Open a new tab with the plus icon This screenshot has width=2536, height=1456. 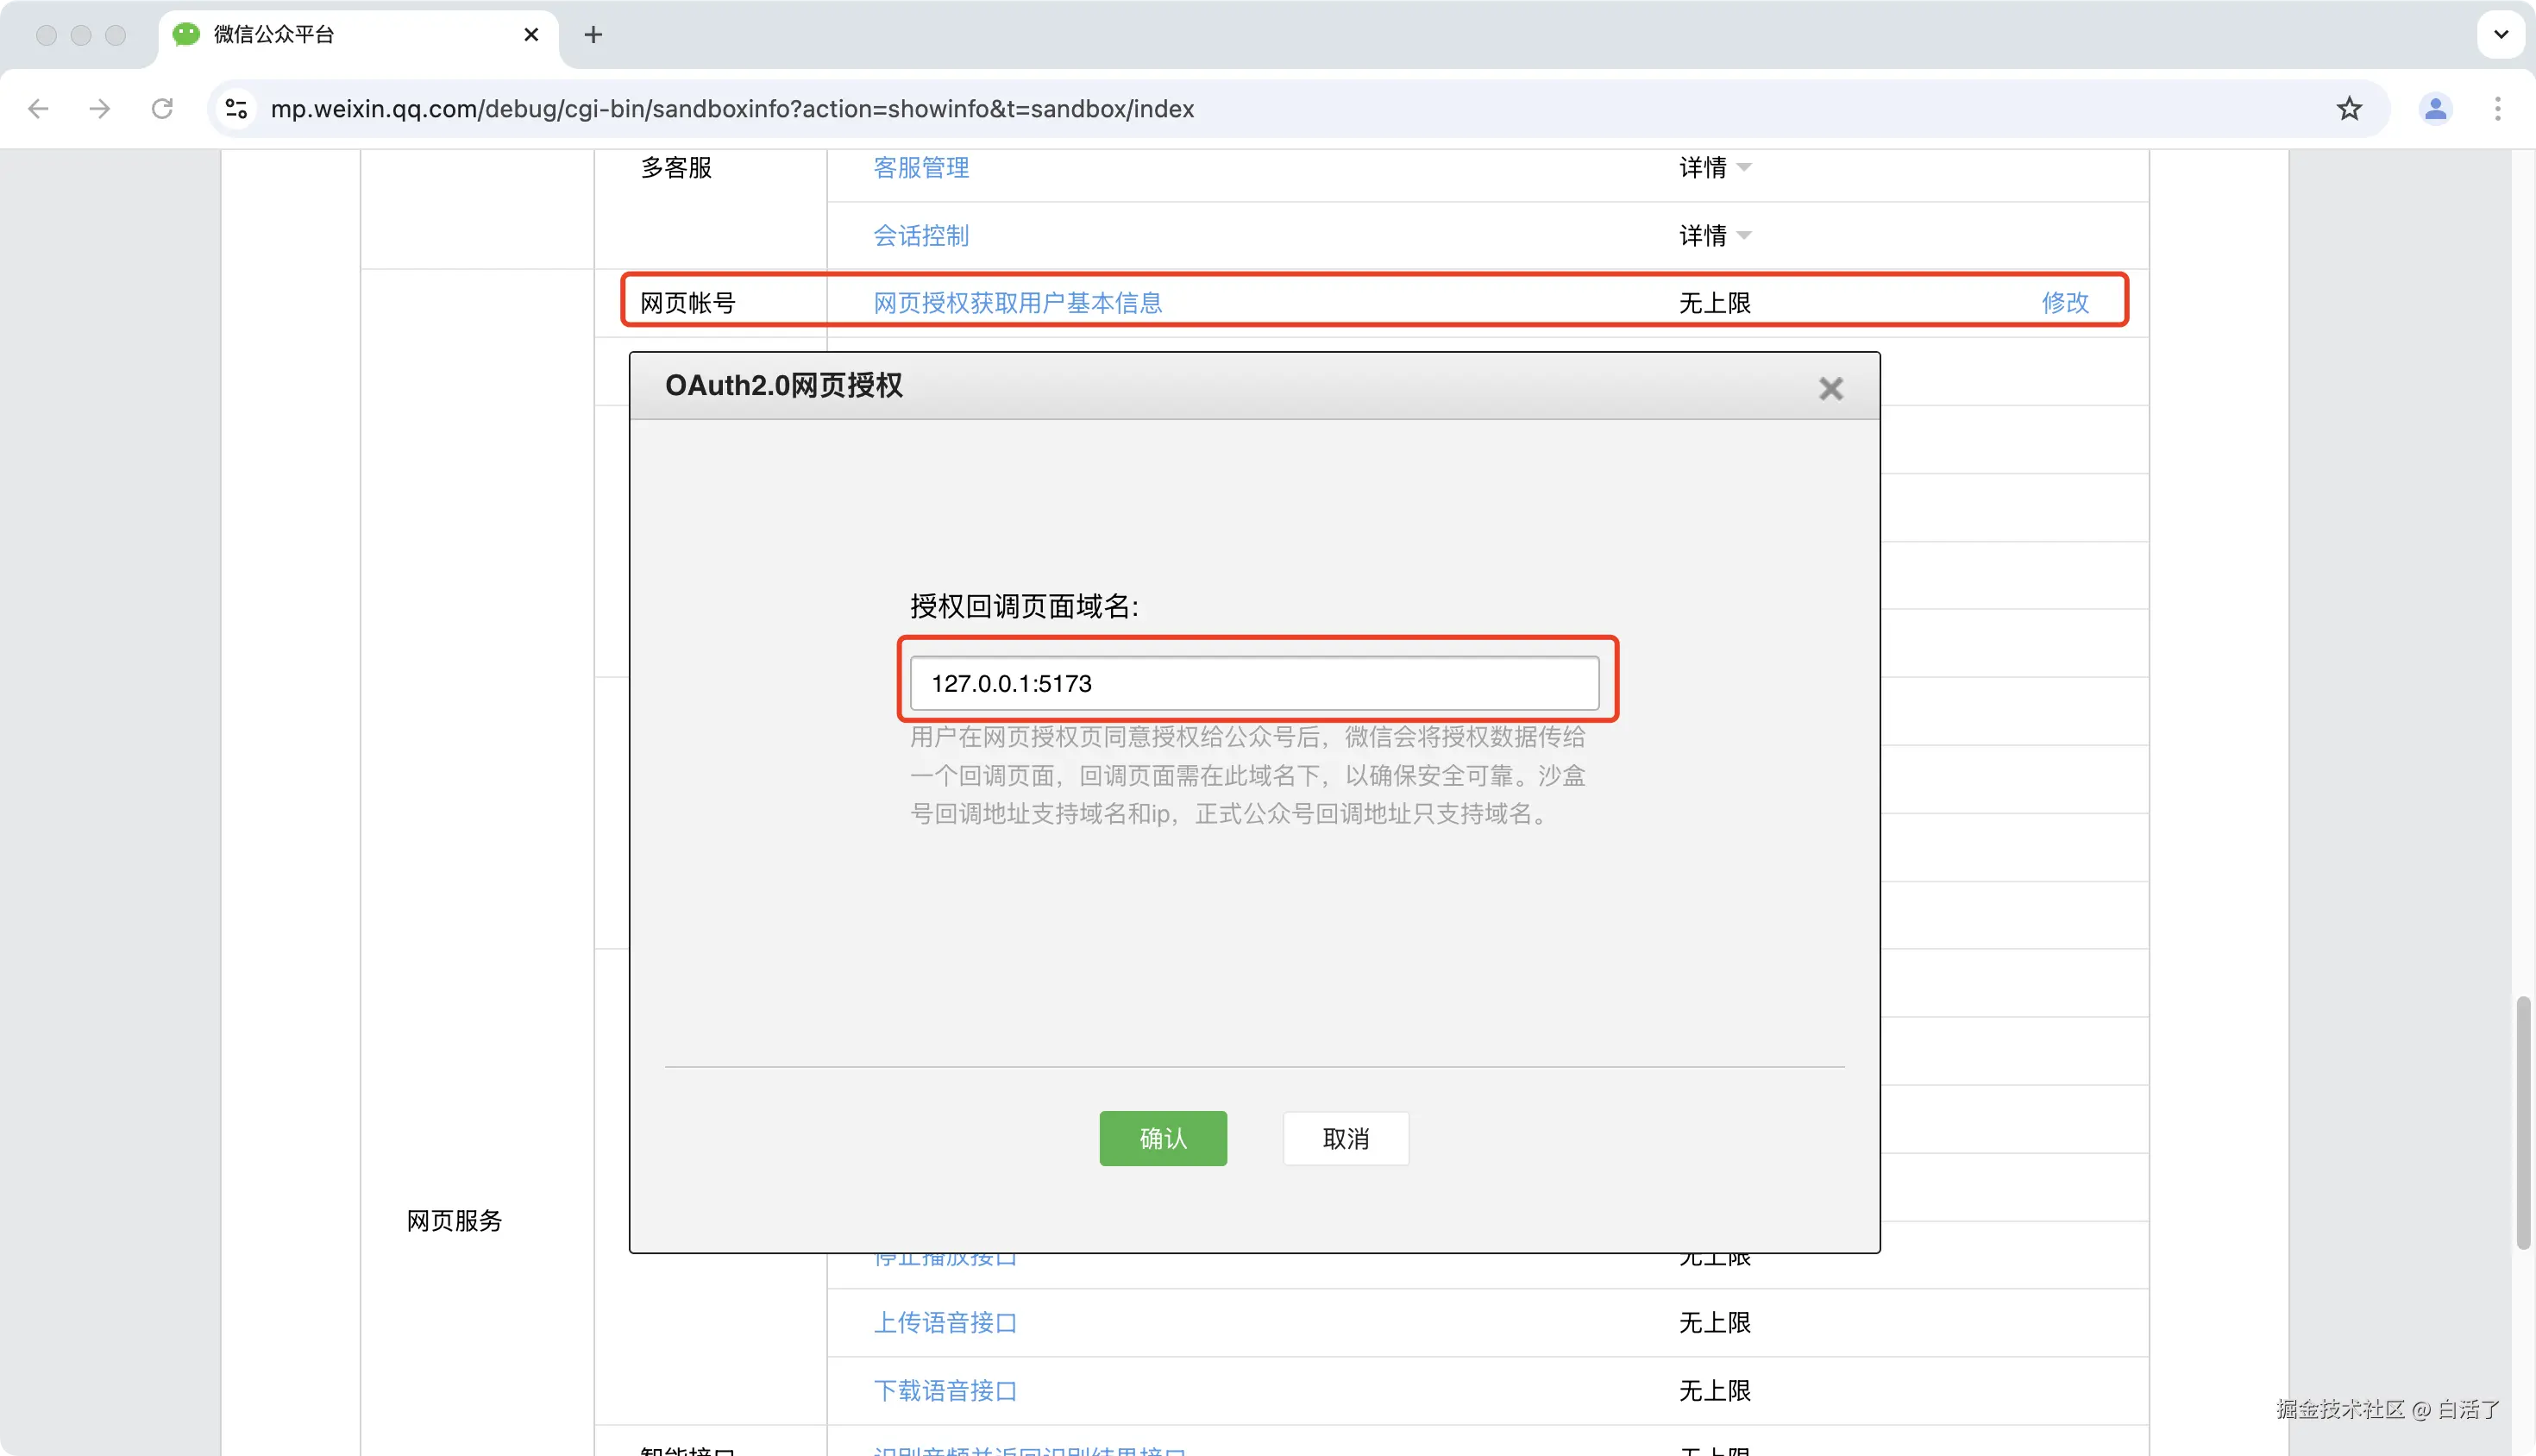click(593, 34)
